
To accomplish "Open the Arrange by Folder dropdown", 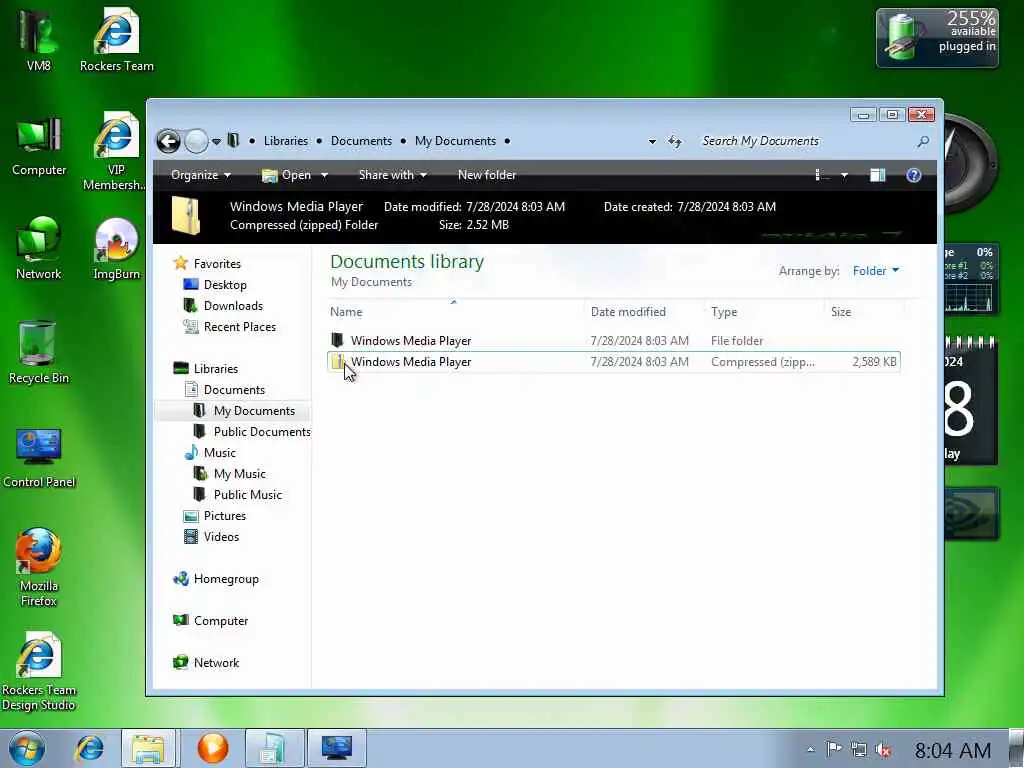I will coord(876,270).
